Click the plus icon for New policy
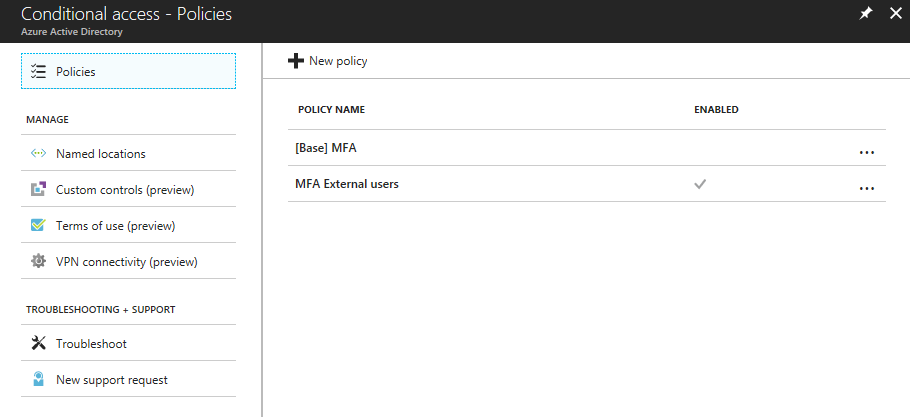Image resolution: width=910 pixels, height=417 pixels. pyautogui.click(x=296, y=60)
